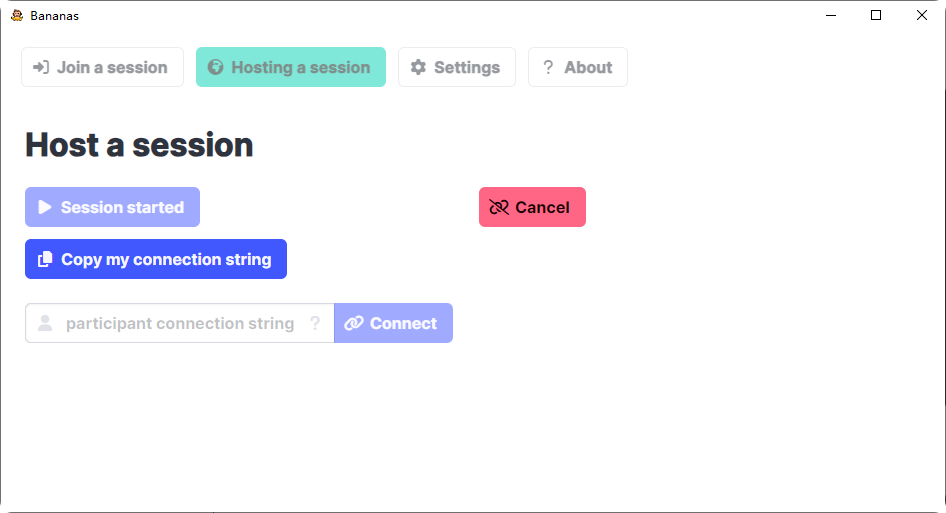Screen dimensions: 946x513
Task: Click the broken link icon on Cancel
Action: pyautogui.click(x=499, y=208)
